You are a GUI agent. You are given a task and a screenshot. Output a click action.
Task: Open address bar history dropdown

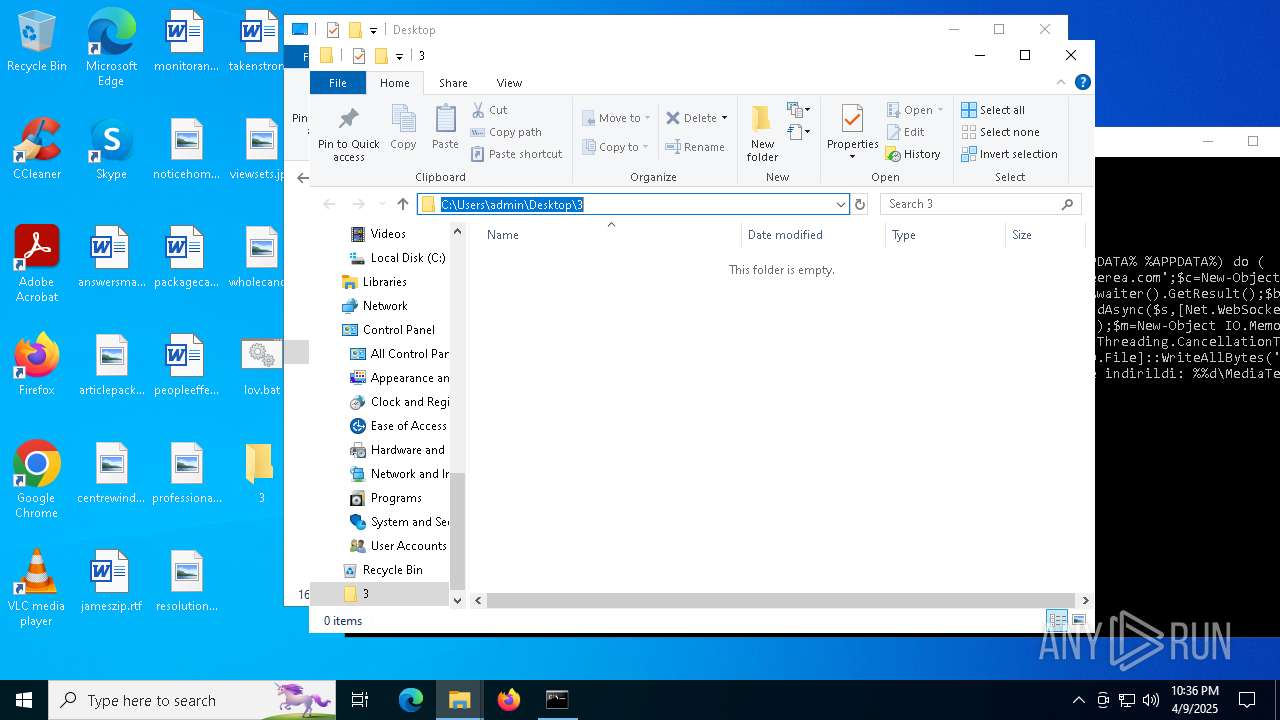coord(841,204)
